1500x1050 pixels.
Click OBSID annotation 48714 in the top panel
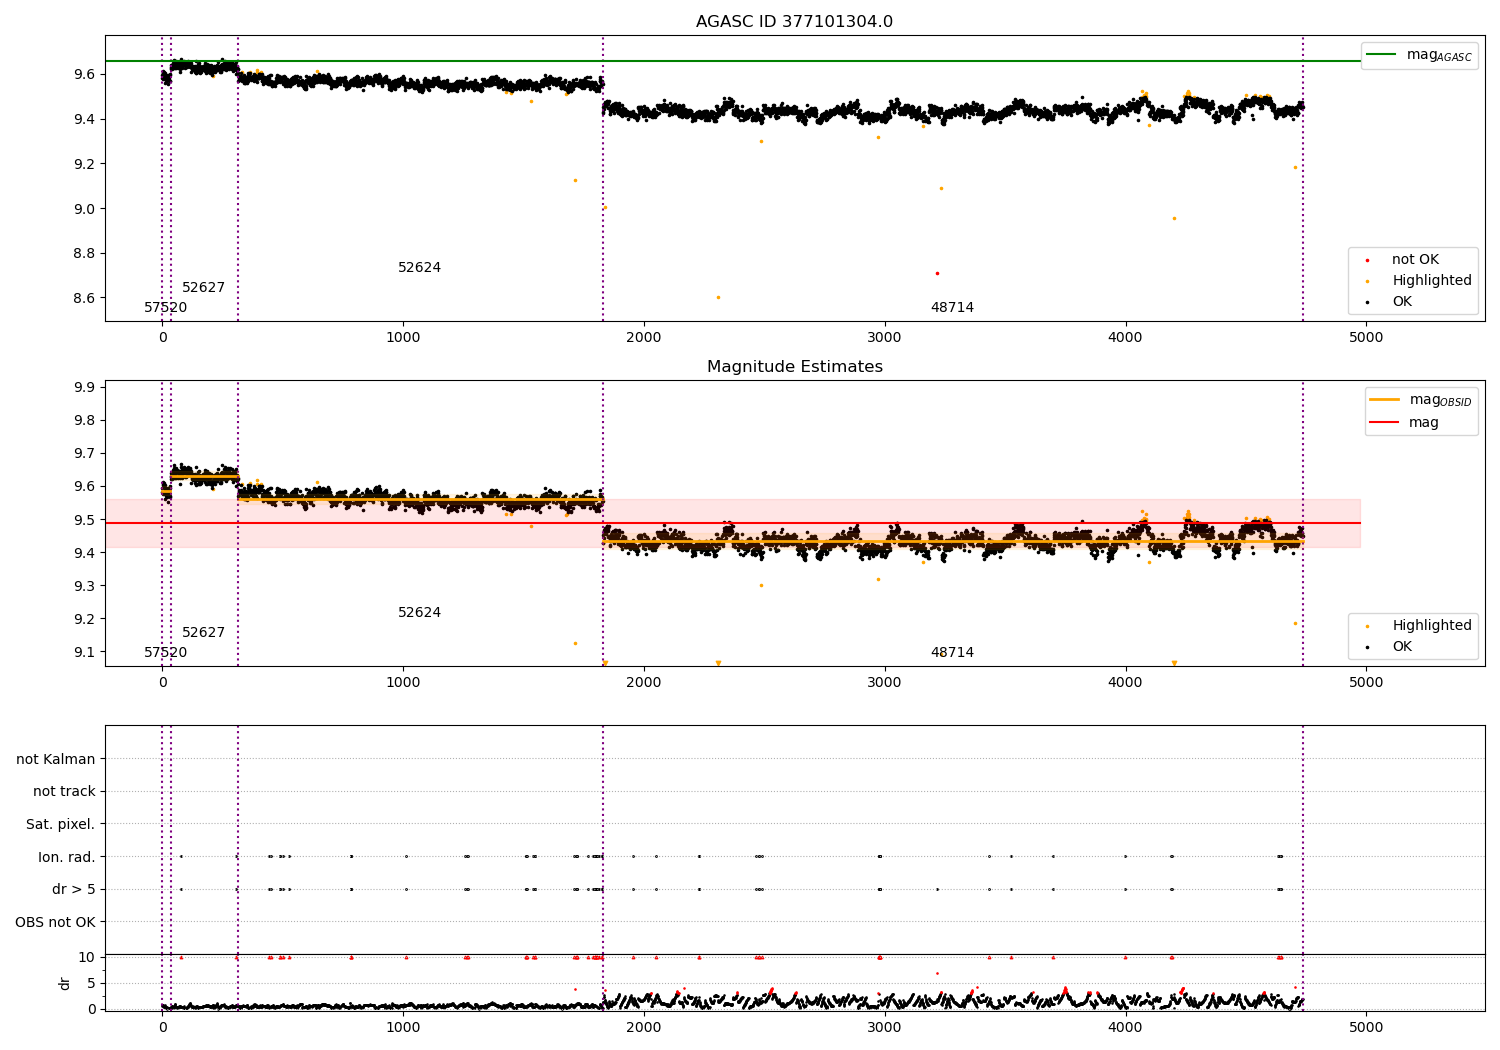click(952, 308)
